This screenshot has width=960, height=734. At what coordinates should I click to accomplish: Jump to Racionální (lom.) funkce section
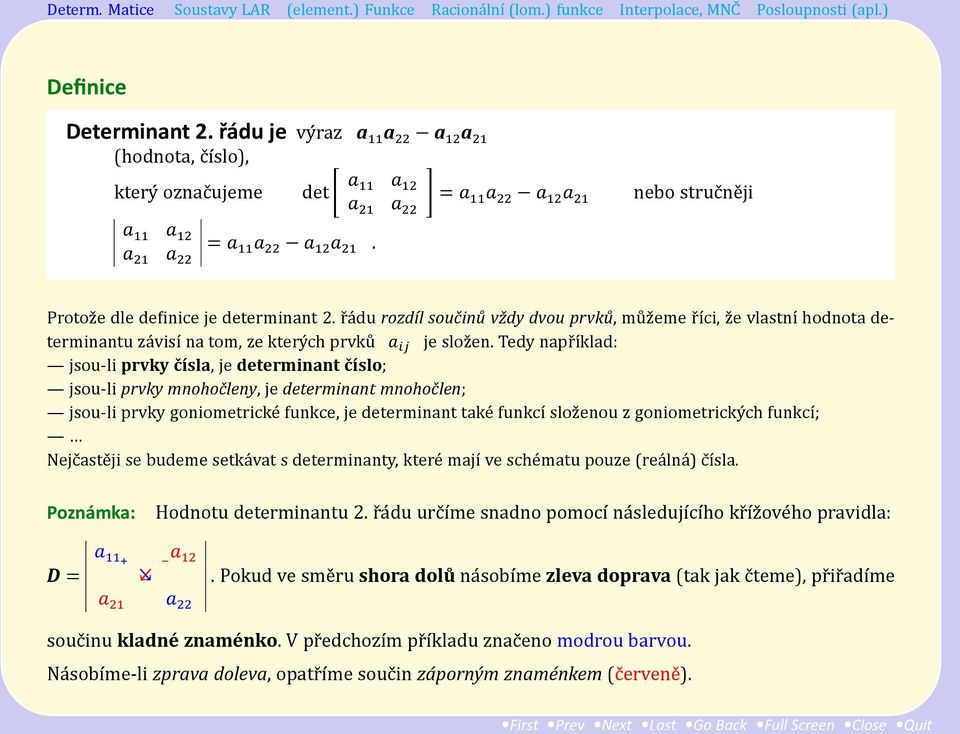coord(517,10)
